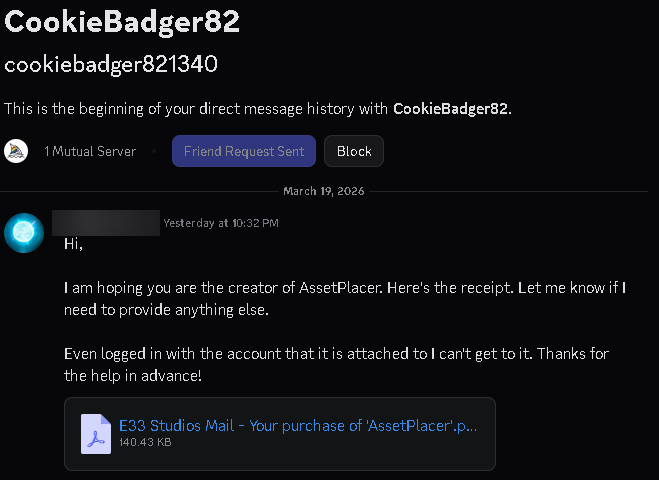The width and height of the screenshot is (659, 480).
Task: Click the message paragraph mentioning AssetPlacer's creator
Action: coord(344,298)
